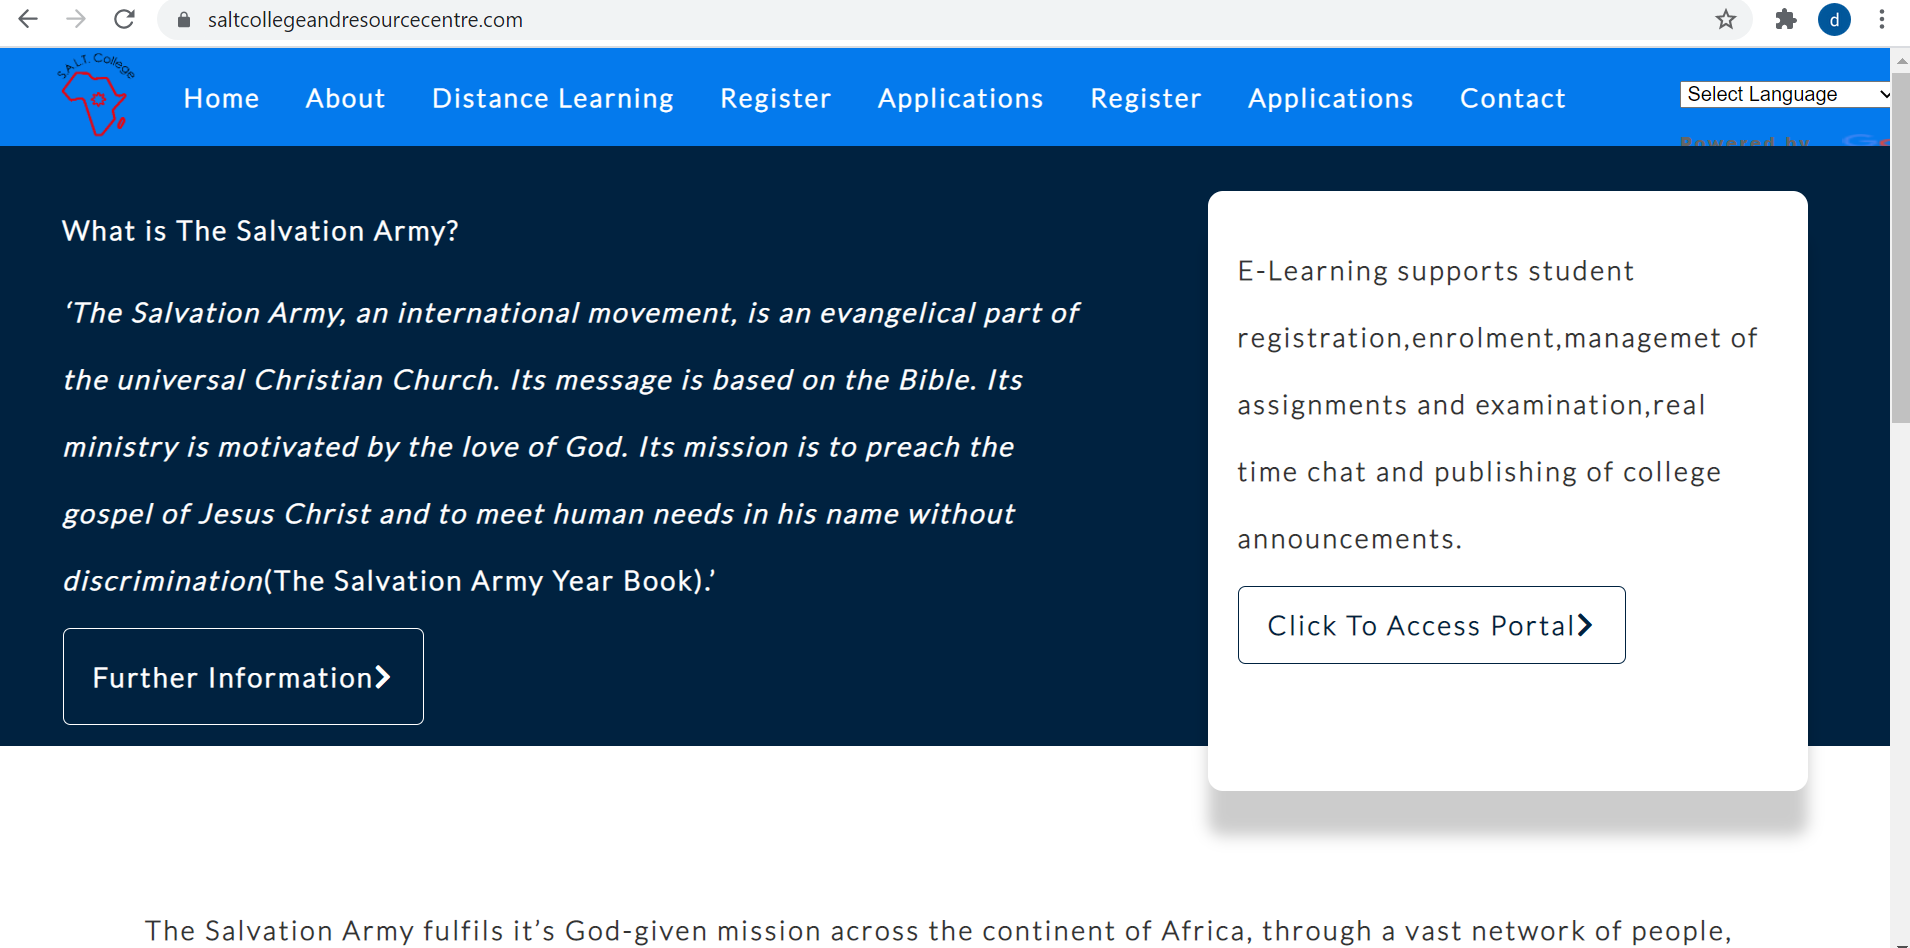
Task: Go back to the previous page
Action: click(28, 19)
